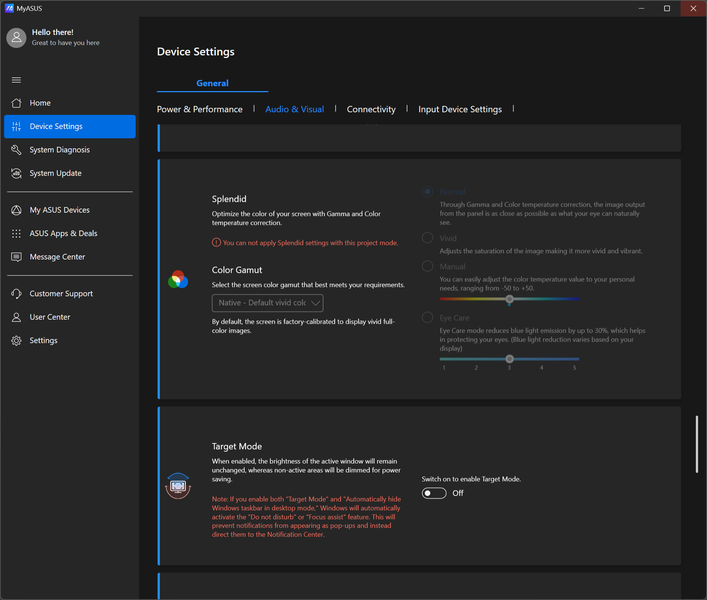Go to System Update
Viewport: 707px width, 600px height.
coord(70,173)
